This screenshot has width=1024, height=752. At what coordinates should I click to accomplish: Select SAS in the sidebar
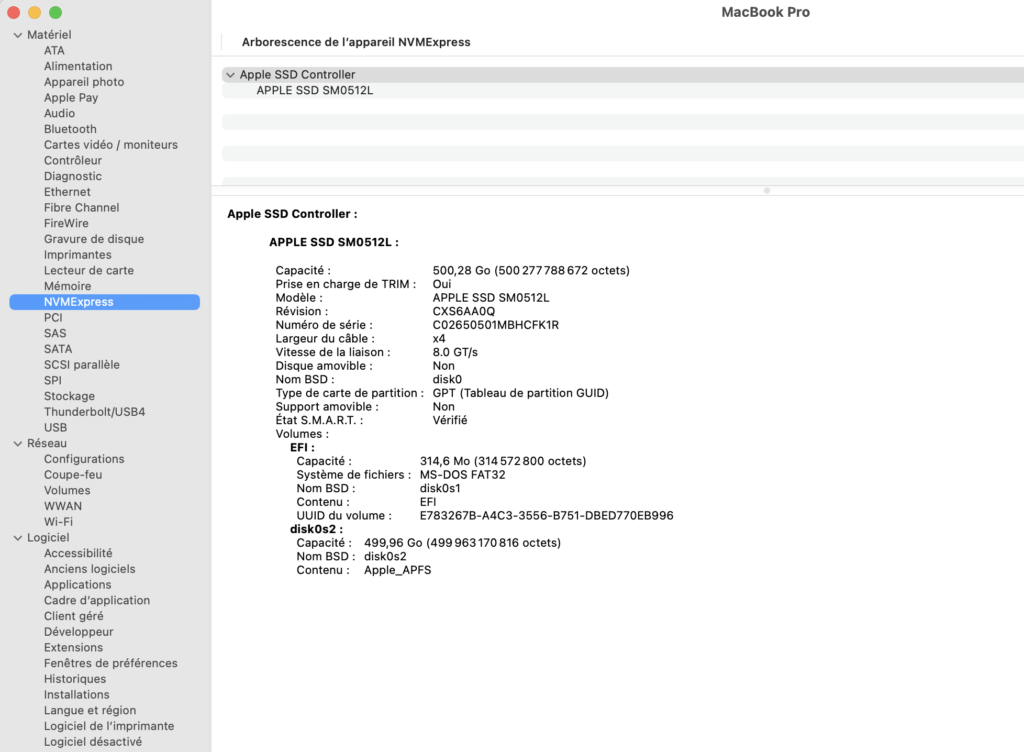(55, 334)
